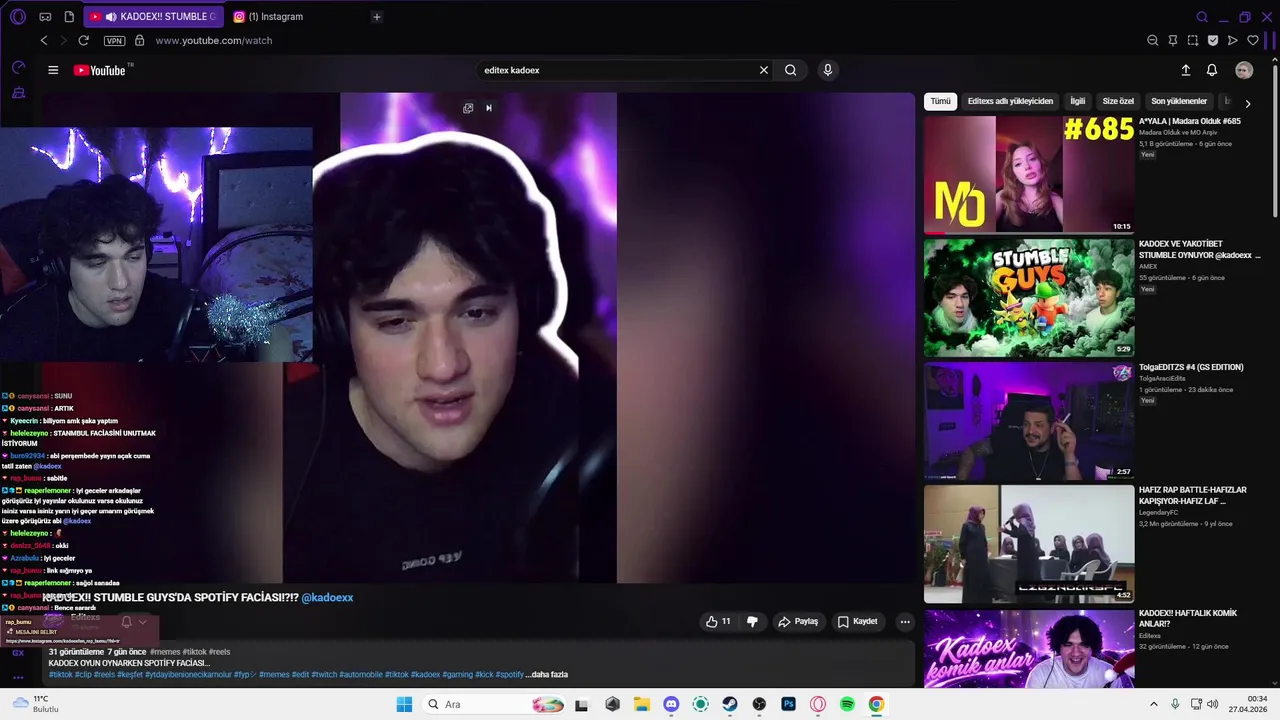Expand description with ...daha fazla
The image size is (1280, 720).
[546, 674]
